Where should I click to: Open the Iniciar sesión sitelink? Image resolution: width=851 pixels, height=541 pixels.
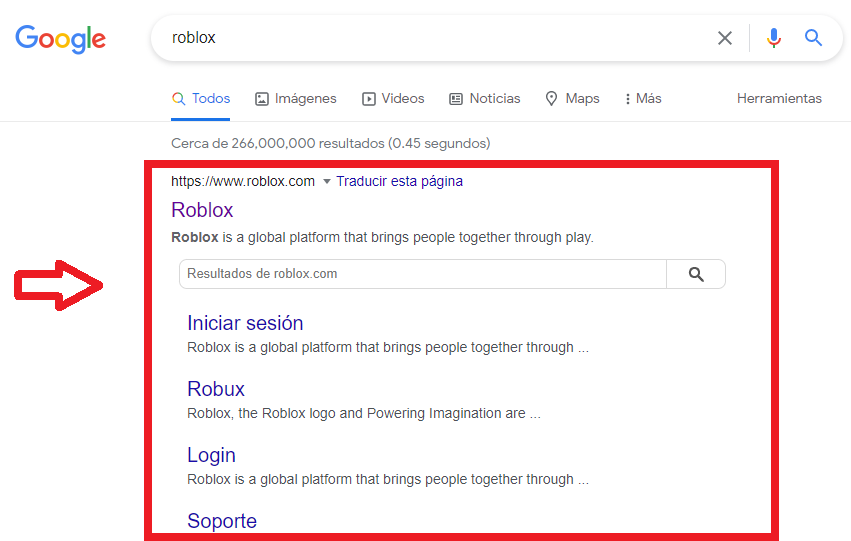click(245, 323)
